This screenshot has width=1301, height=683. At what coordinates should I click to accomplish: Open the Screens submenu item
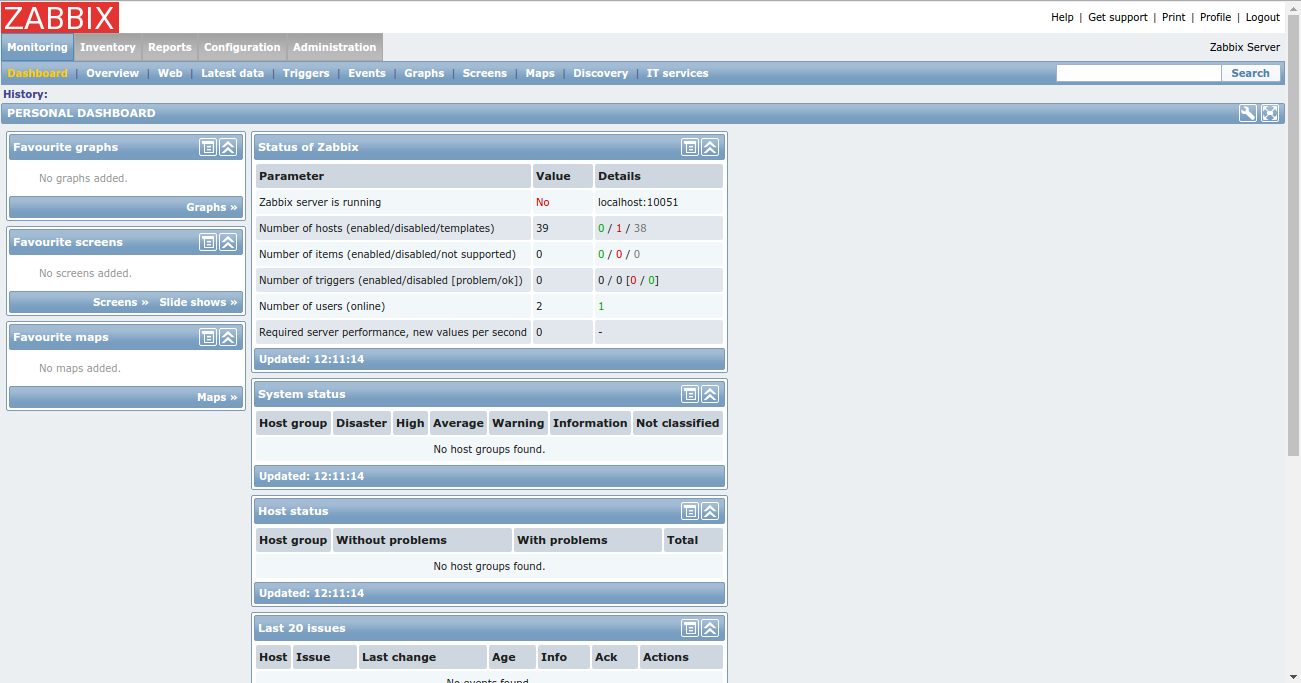coord(485,73)
